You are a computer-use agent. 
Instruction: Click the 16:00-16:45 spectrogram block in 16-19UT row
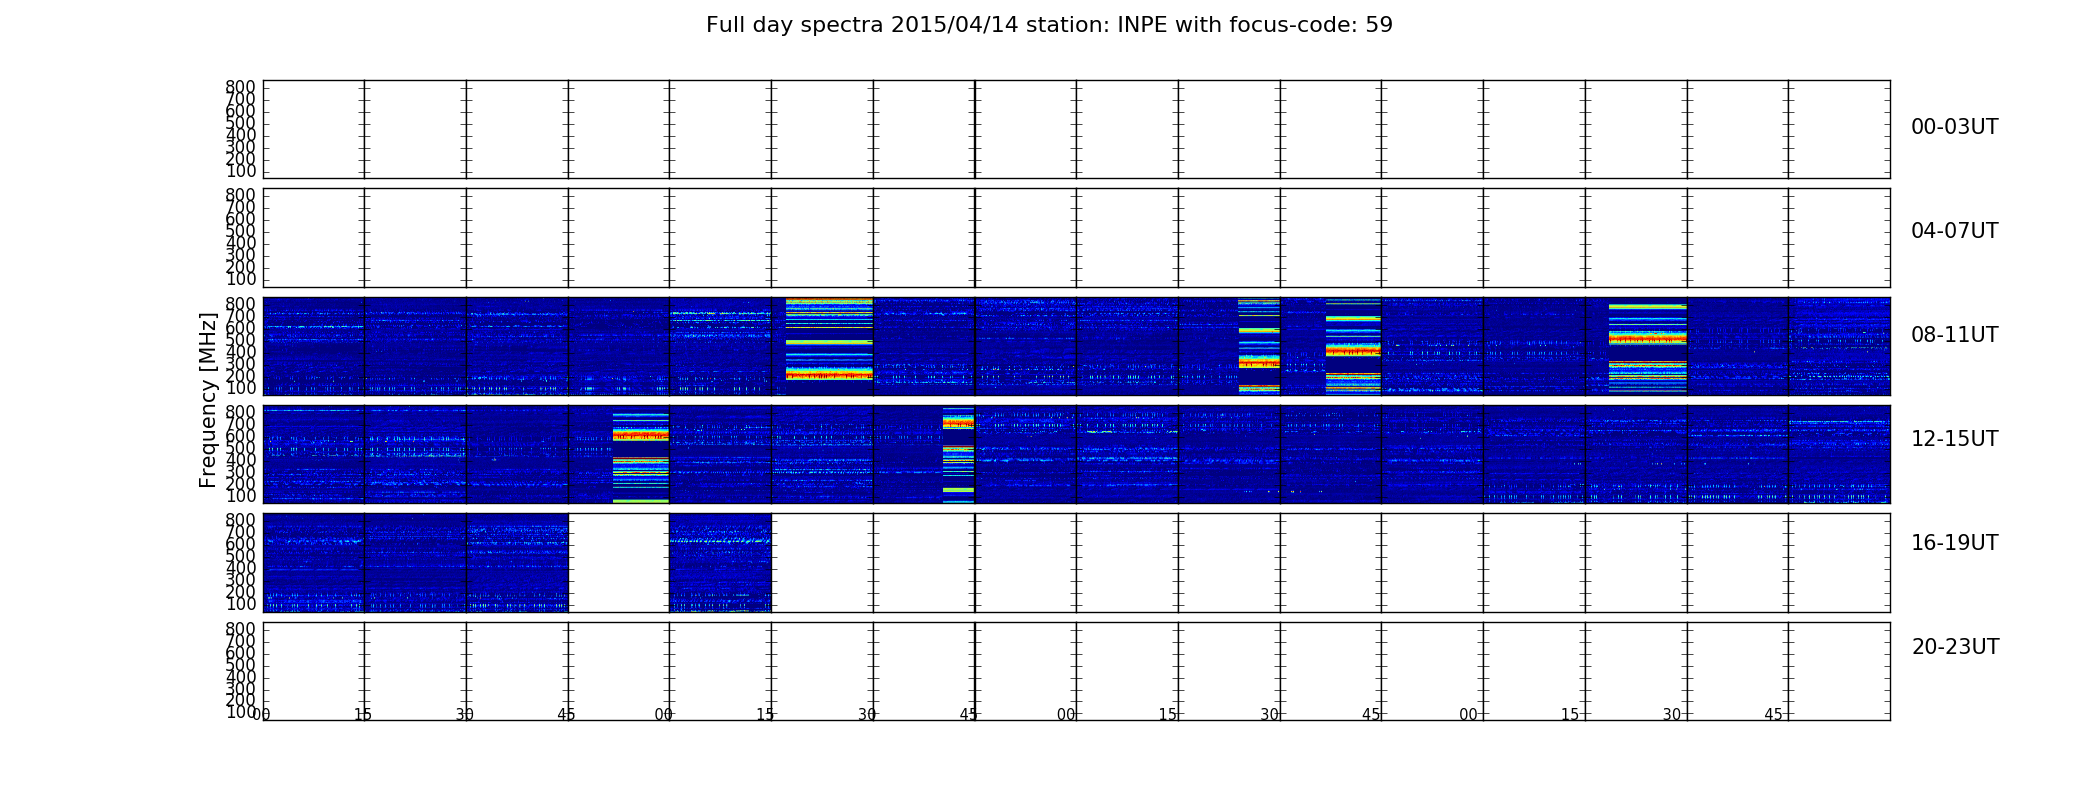(416, 563)
